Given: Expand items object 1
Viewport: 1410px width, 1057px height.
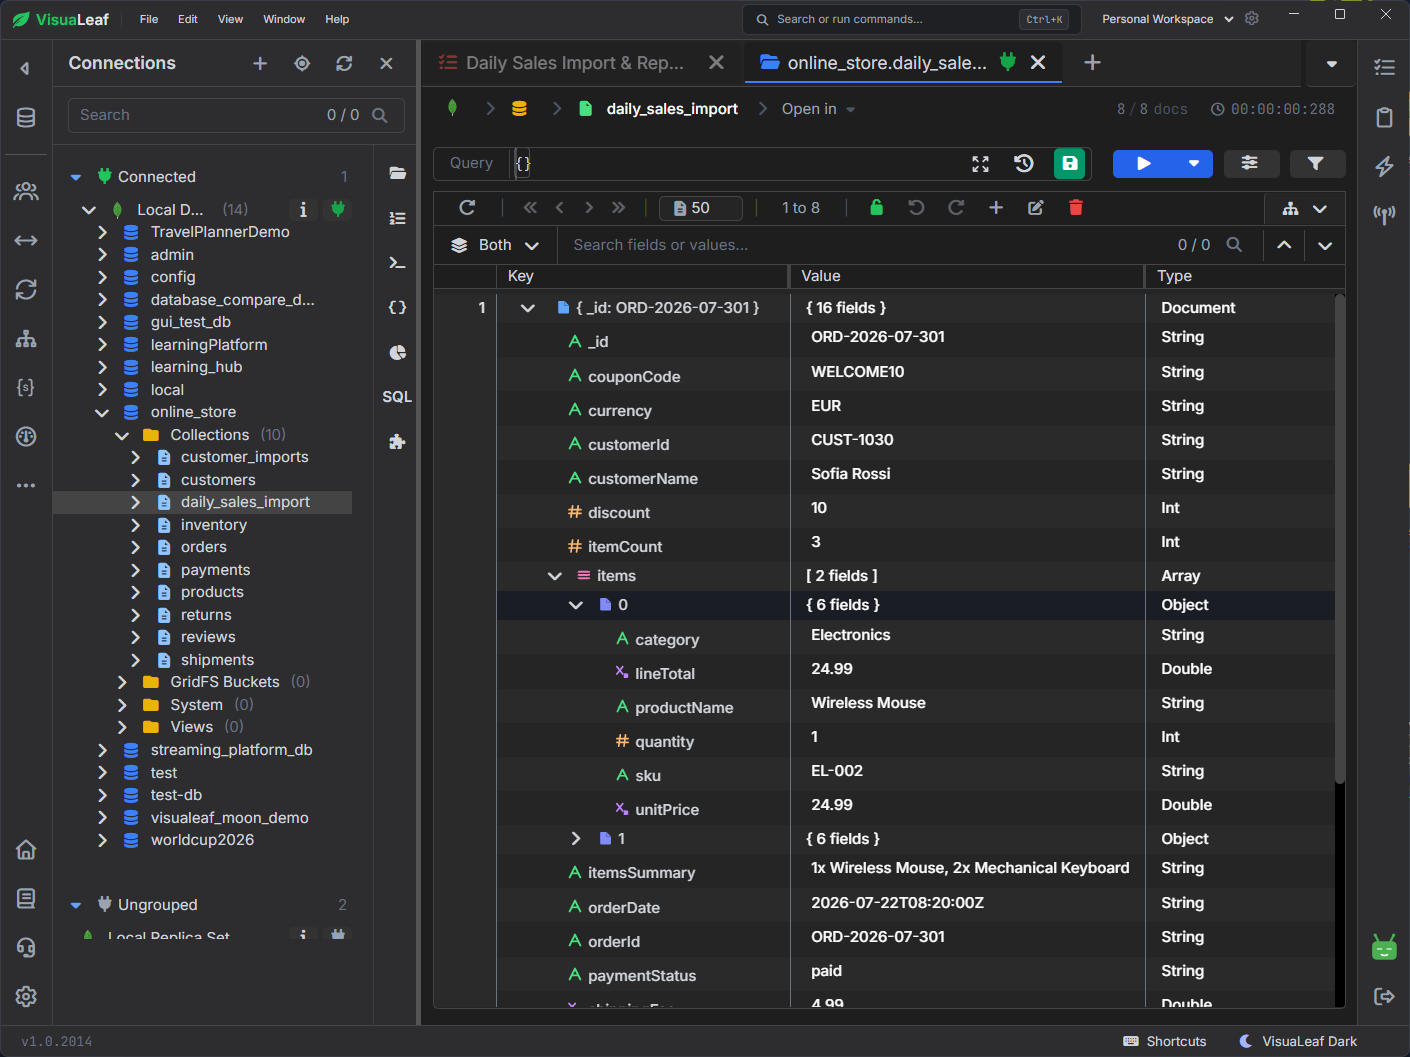Looking at the screenshot, I should click(575, 838).
